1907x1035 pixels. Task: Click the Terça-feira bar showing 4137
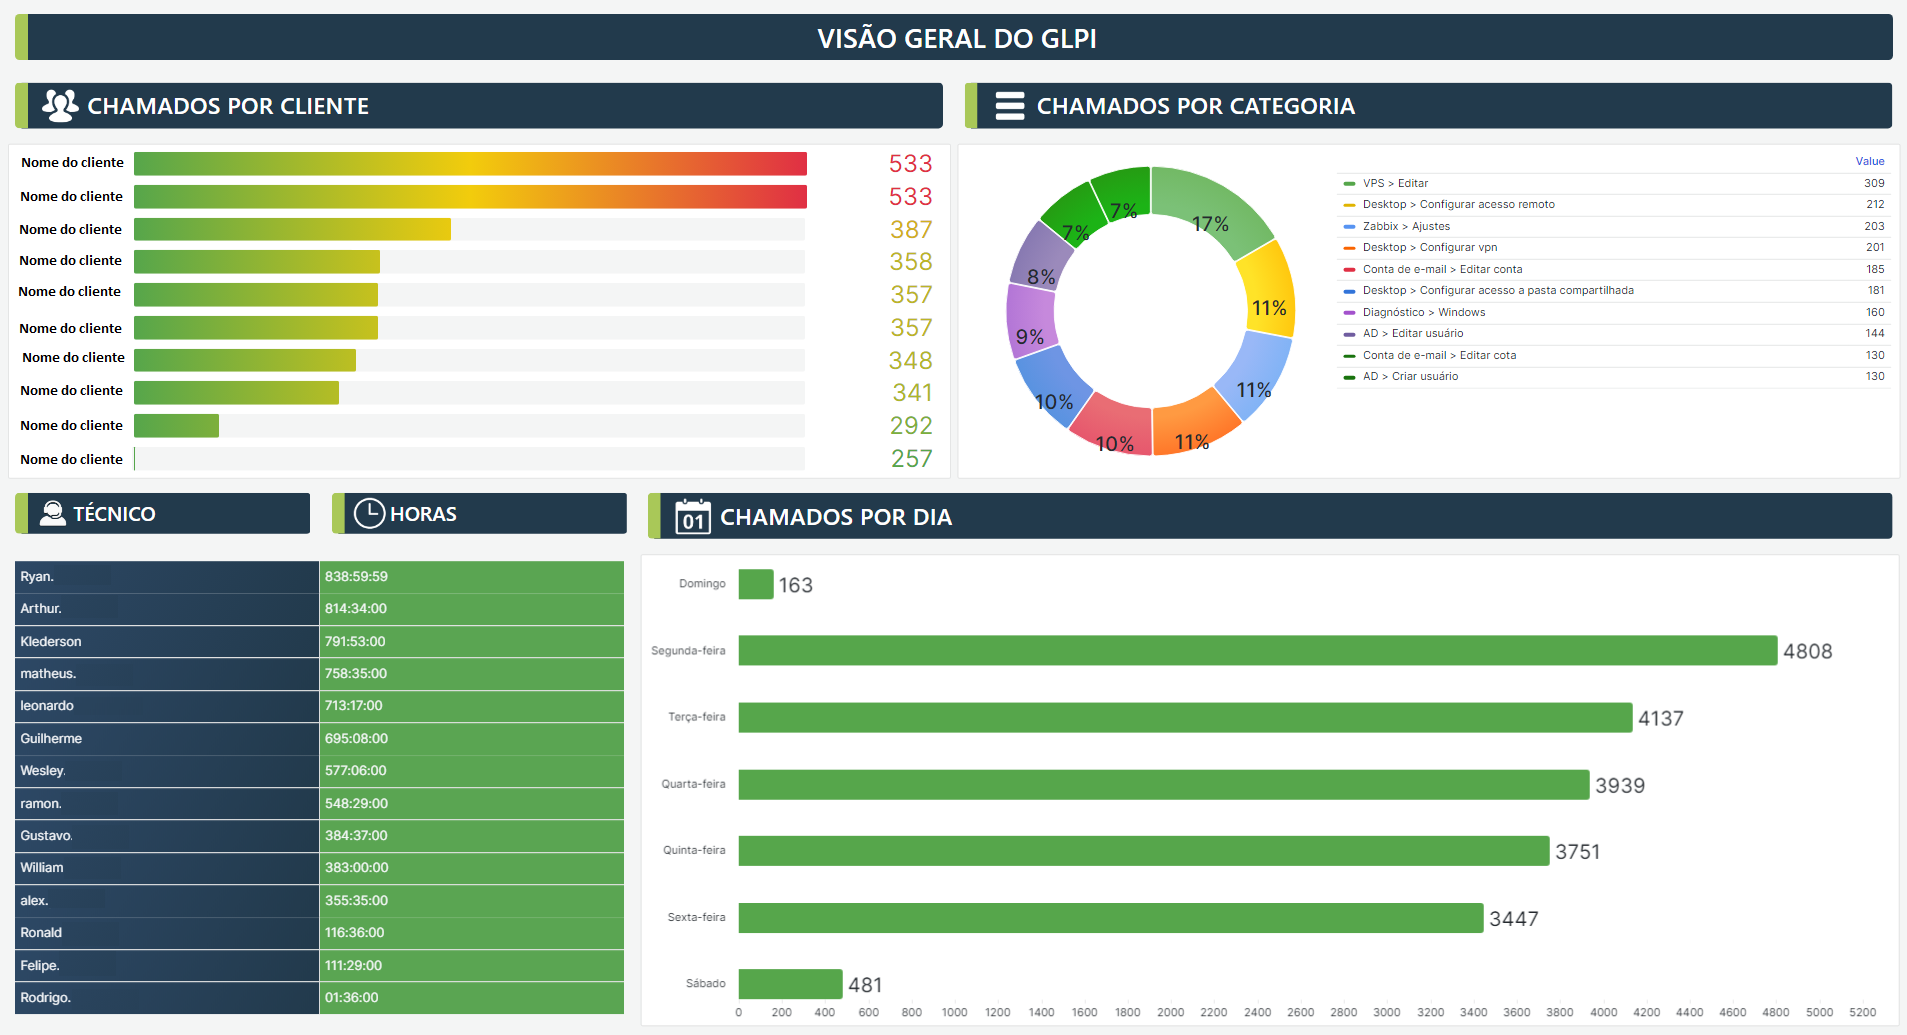point(1185,717)
